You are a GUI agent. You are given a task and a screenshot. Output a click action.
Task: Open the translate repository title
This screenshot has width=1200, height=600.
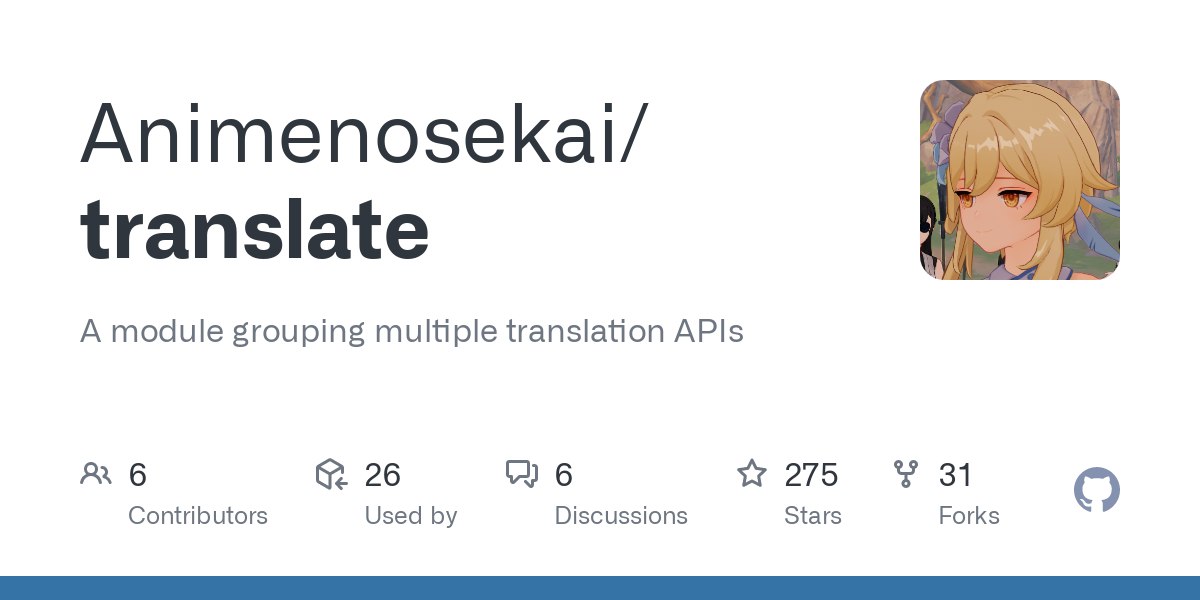(x=255, y=229)
